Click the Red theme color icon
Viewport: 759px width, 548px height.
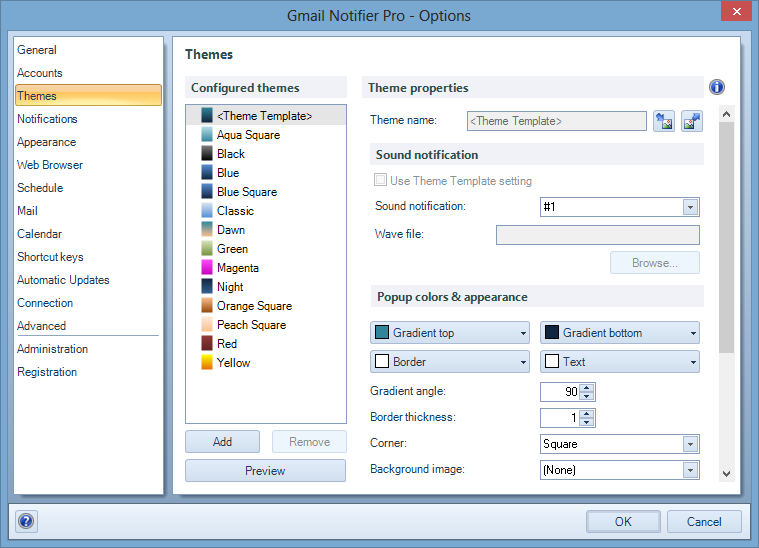pos(207,343)
